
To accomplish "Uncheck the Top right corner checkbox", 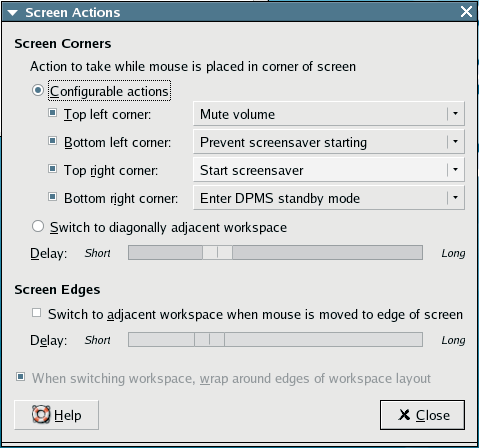I will point(52,169).
